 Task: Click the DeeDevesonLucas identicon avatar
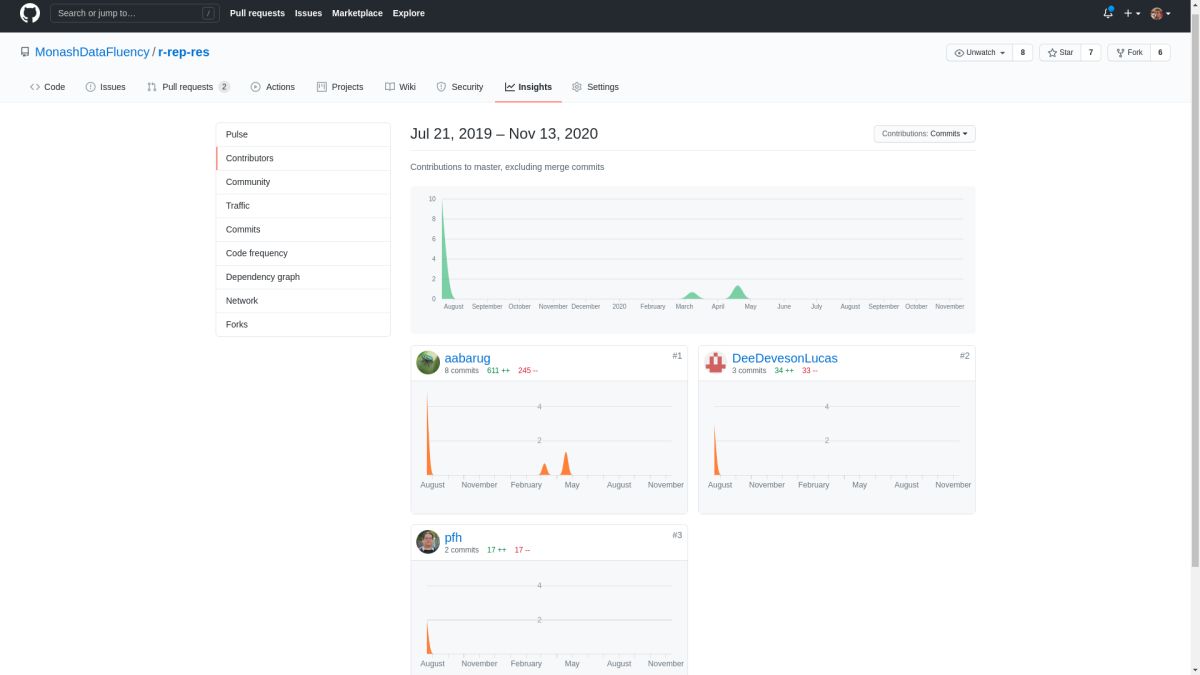(715, 363)
